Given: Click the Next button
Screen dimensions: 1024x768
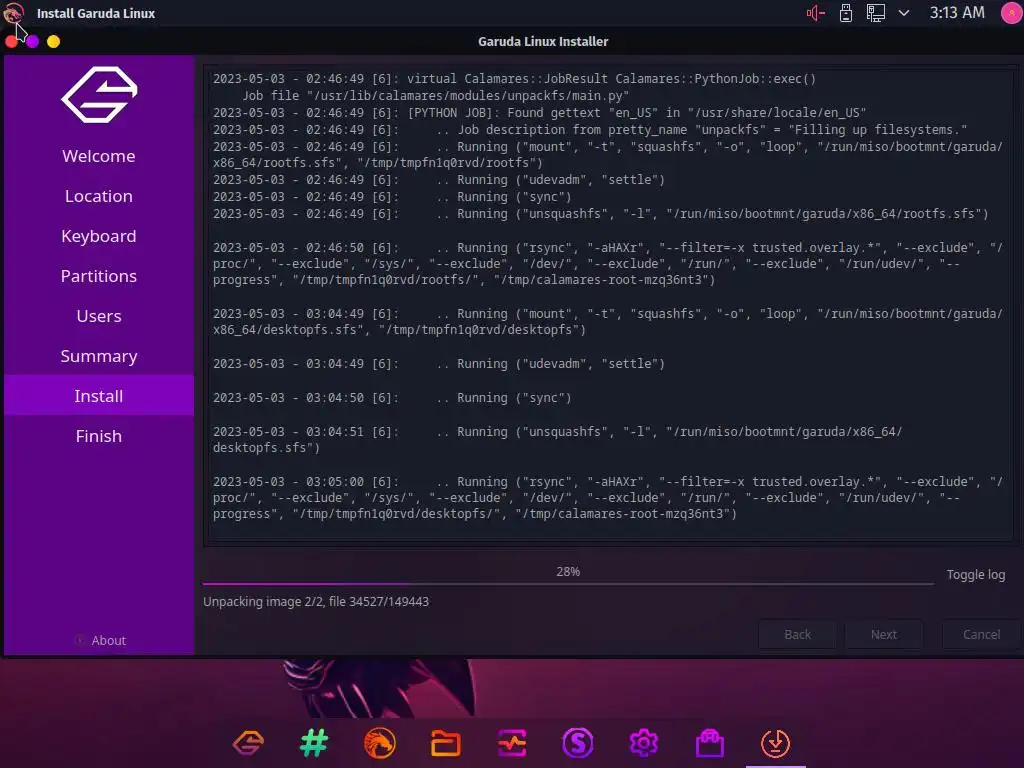Looking at the screenshot, I should [x=884, y=634].
